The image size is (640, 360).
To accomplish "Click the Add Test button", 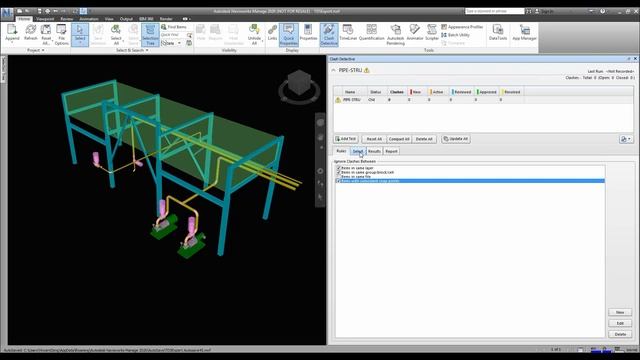I will point(346,139).
